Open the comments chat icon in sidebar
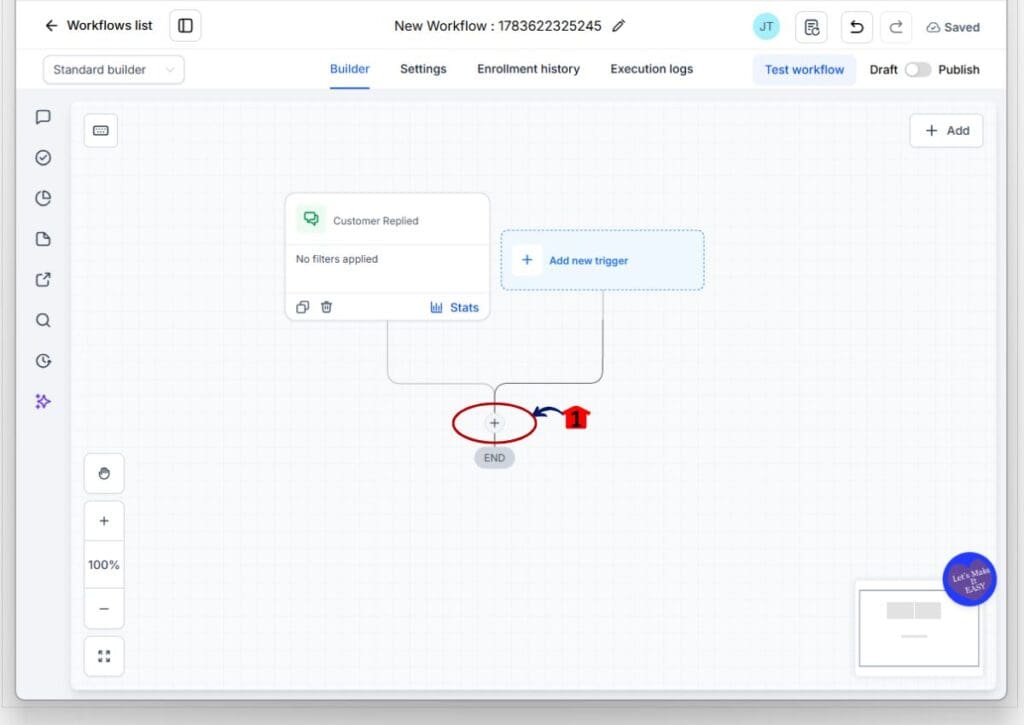1024x725 pixels. point(43,117)
